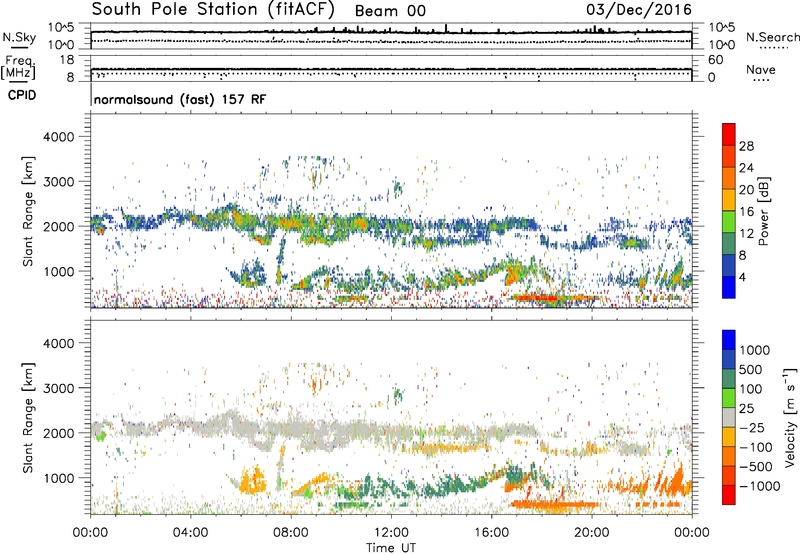Pick the light green 12-16 dB colorbar segment
The height and width of the screenshot is (554, 800).
(729, 222)
